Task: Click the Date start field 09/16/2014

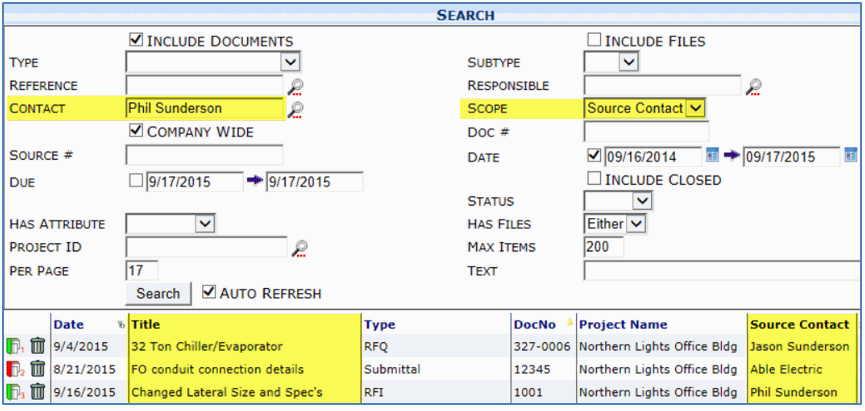Action: 653,157
